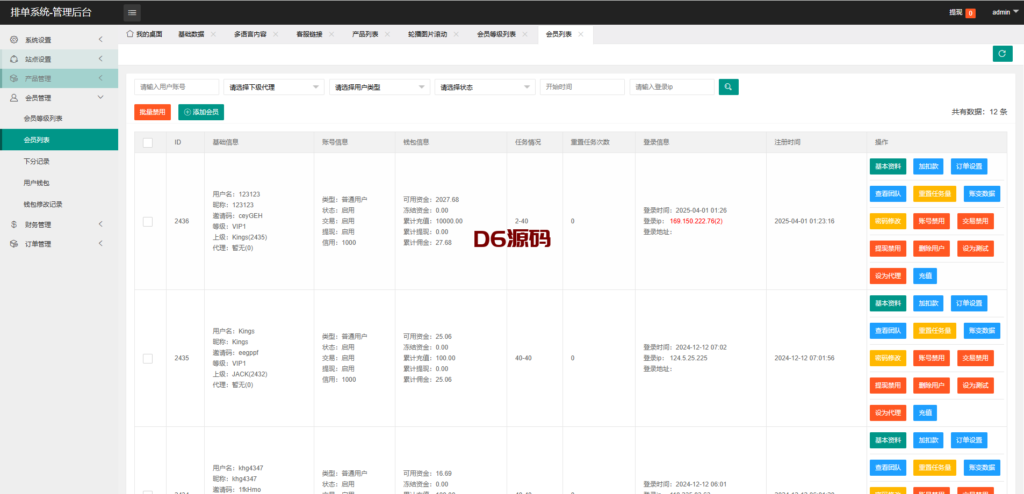The height and width of the screenshot is (494, 1024).
Task: Click the 请输入用户账号 input field
Action: coord(177,87)
